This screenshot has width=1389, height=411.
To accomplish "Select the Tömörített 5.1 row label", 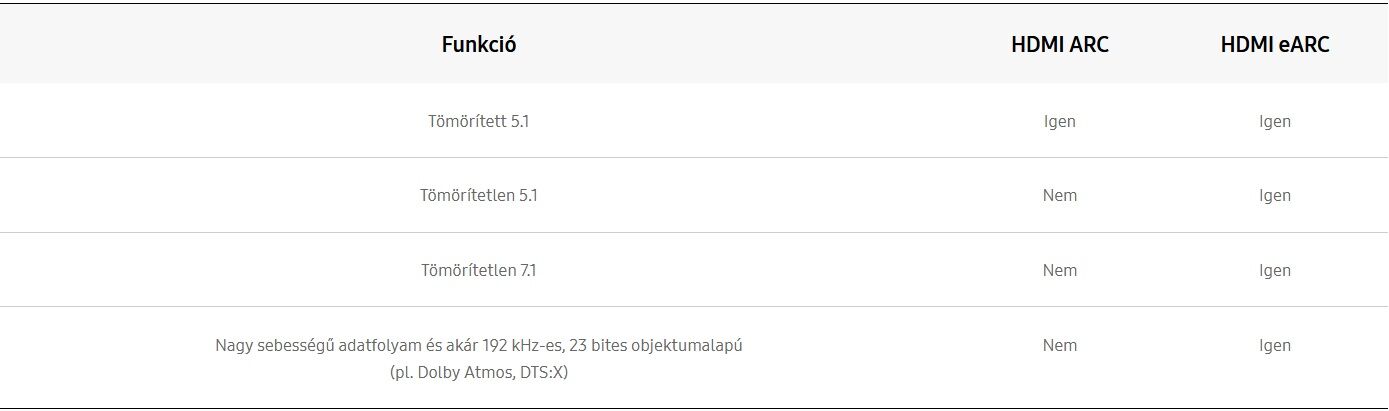I will [x=479, y=121].
